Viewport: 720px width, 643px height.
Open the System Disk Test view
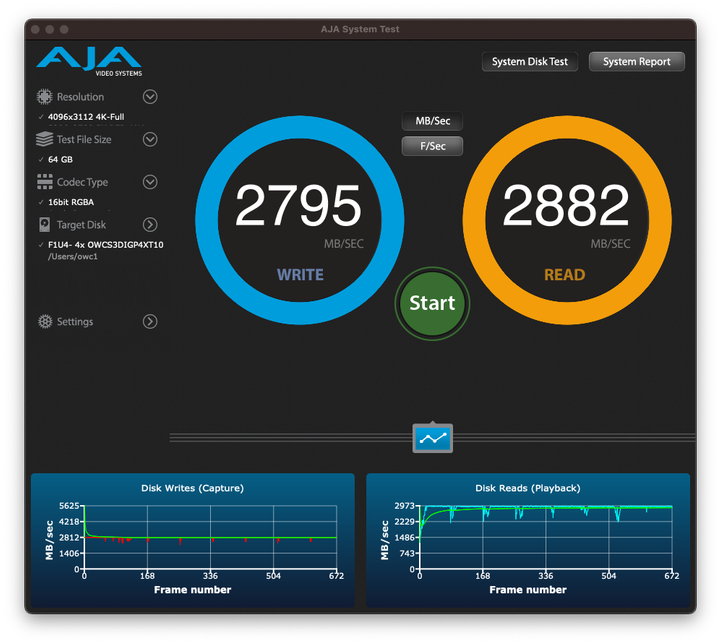tap(529, 62)
